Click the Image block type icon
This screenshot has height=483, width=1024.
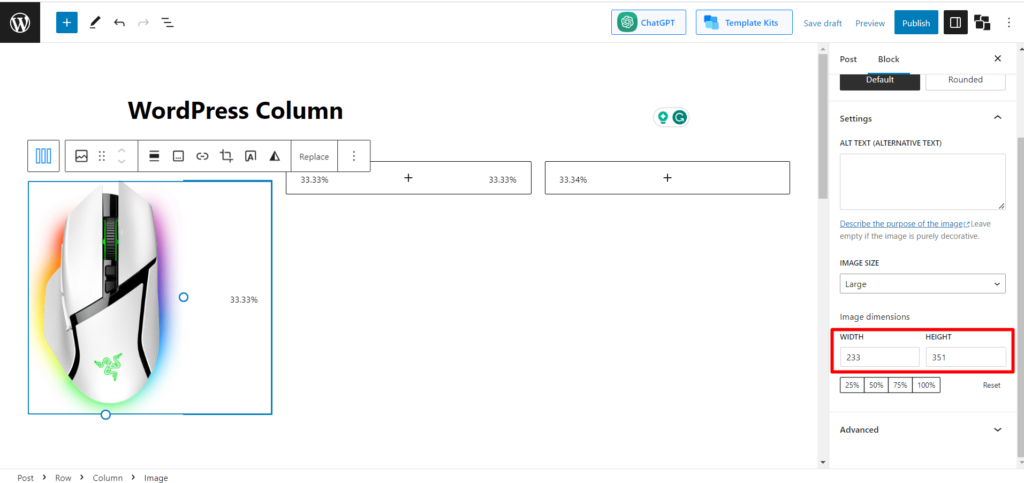tap(81, 156)
